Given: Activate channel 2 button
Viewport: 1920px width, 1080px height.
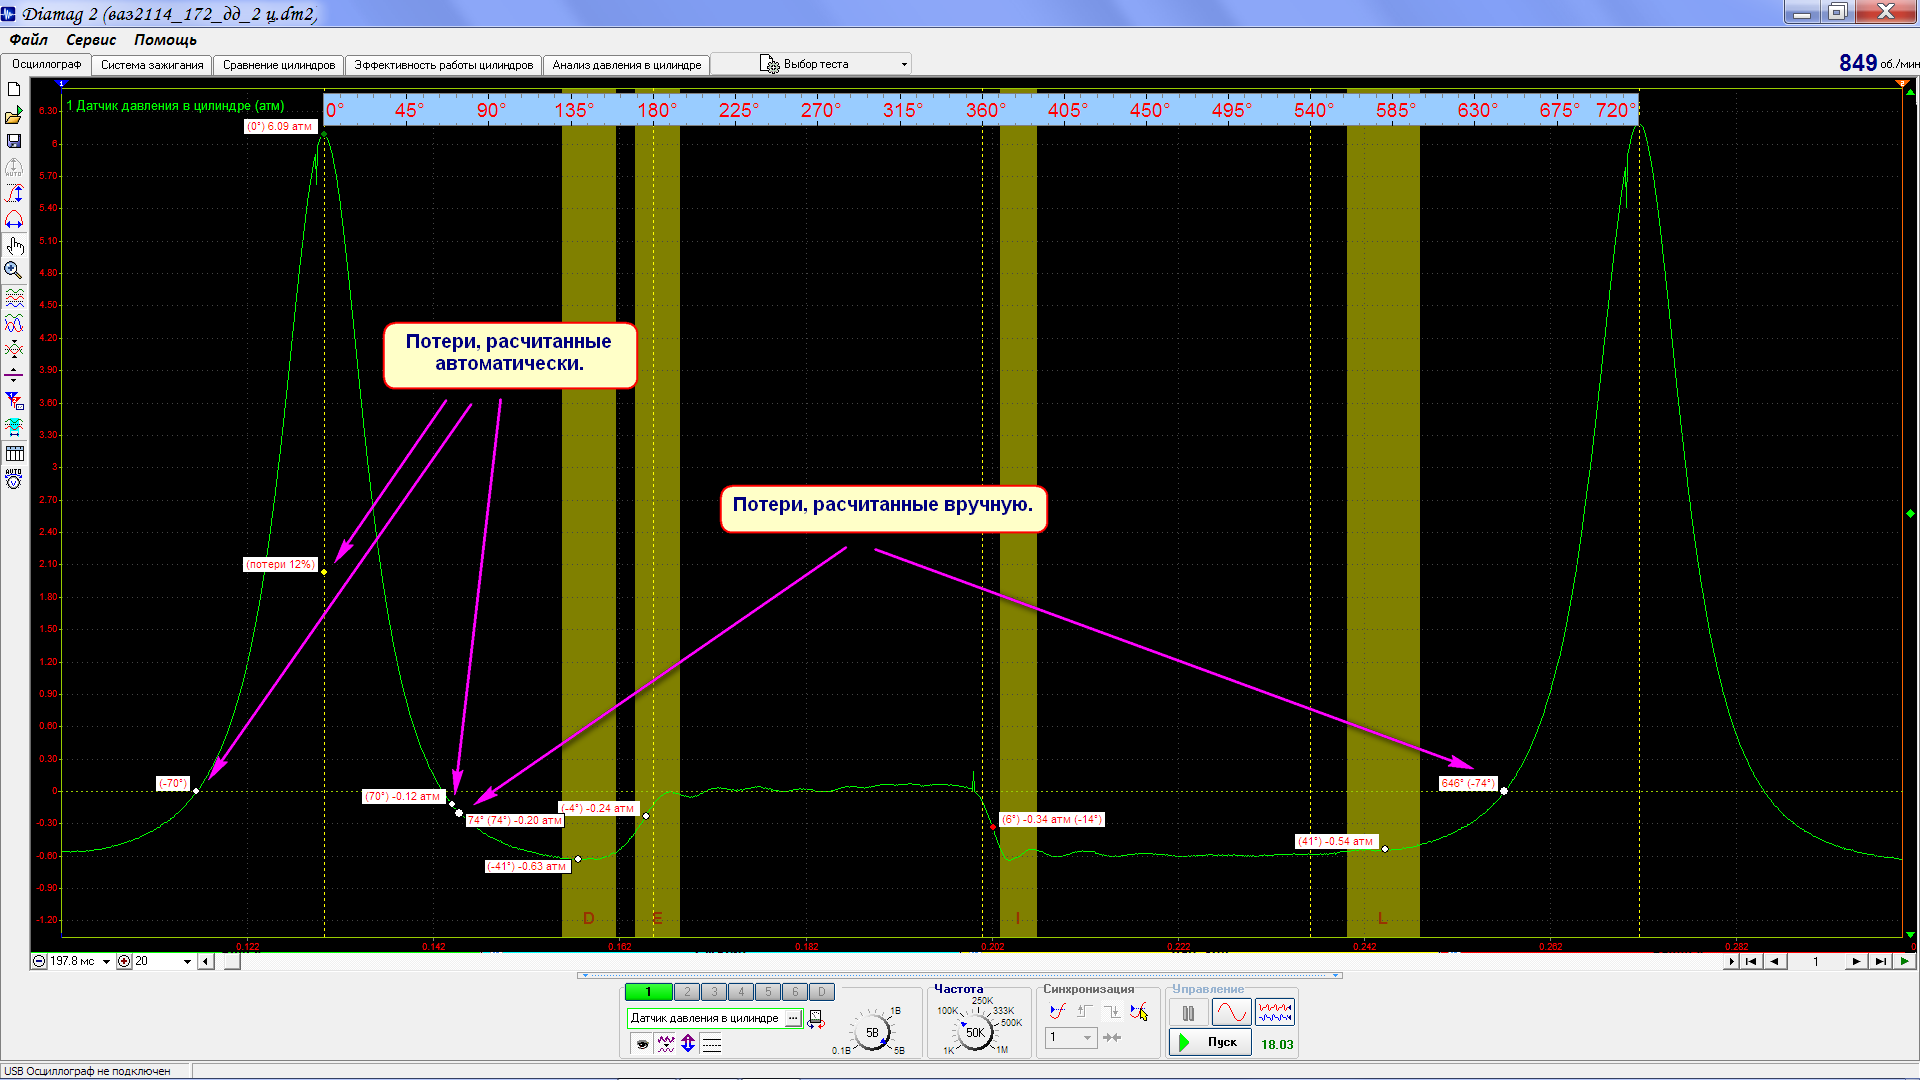Looking at the screenshot, I should 687,992.
